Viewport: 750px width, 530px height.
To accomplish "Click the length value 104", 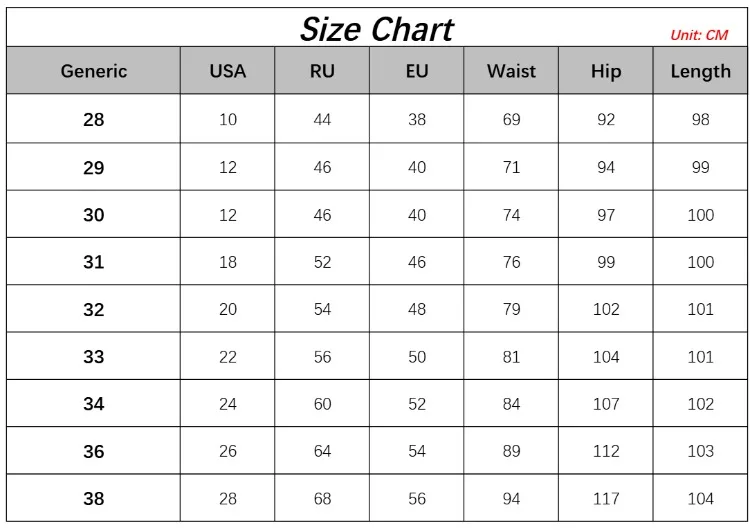I will (700, 499).
